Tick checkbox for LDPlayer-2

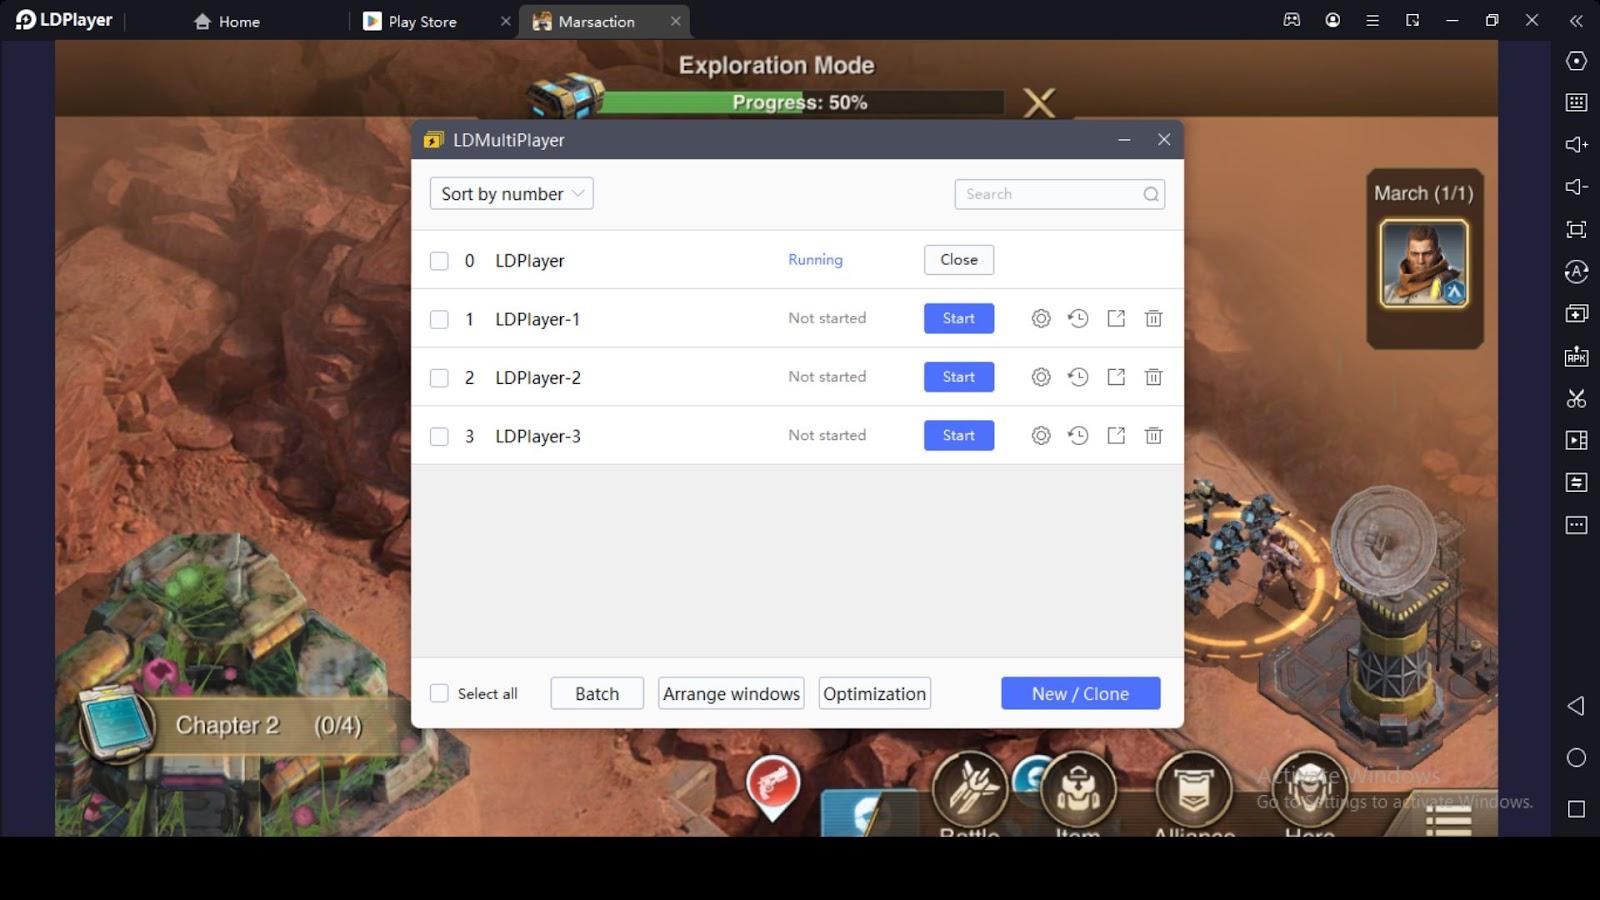click(x=439, y=378)
